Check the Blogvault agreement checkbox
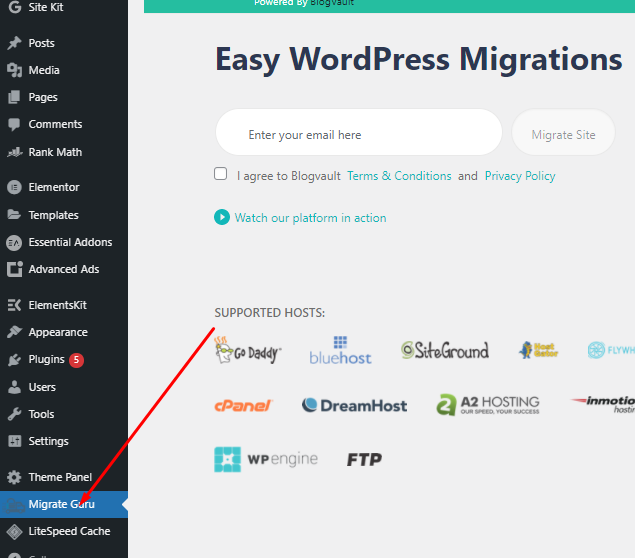The height and width of the screenshot is (558, 635). 221,174
